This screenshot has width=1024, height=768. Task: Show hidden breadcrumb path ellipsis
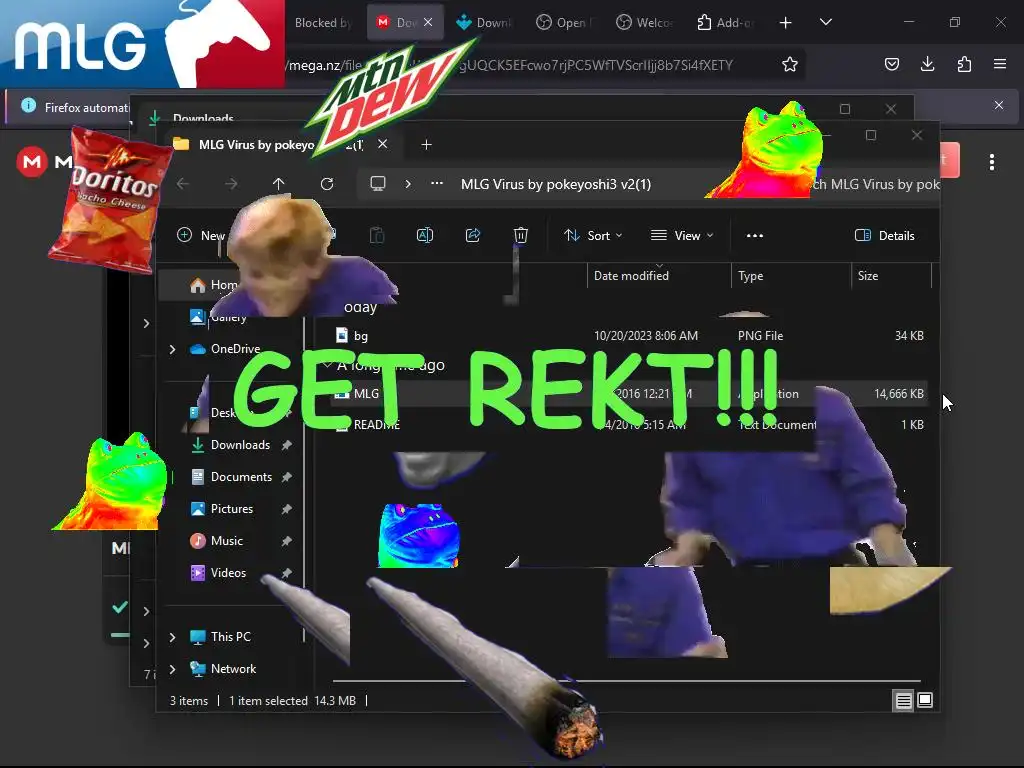point(437,184)
